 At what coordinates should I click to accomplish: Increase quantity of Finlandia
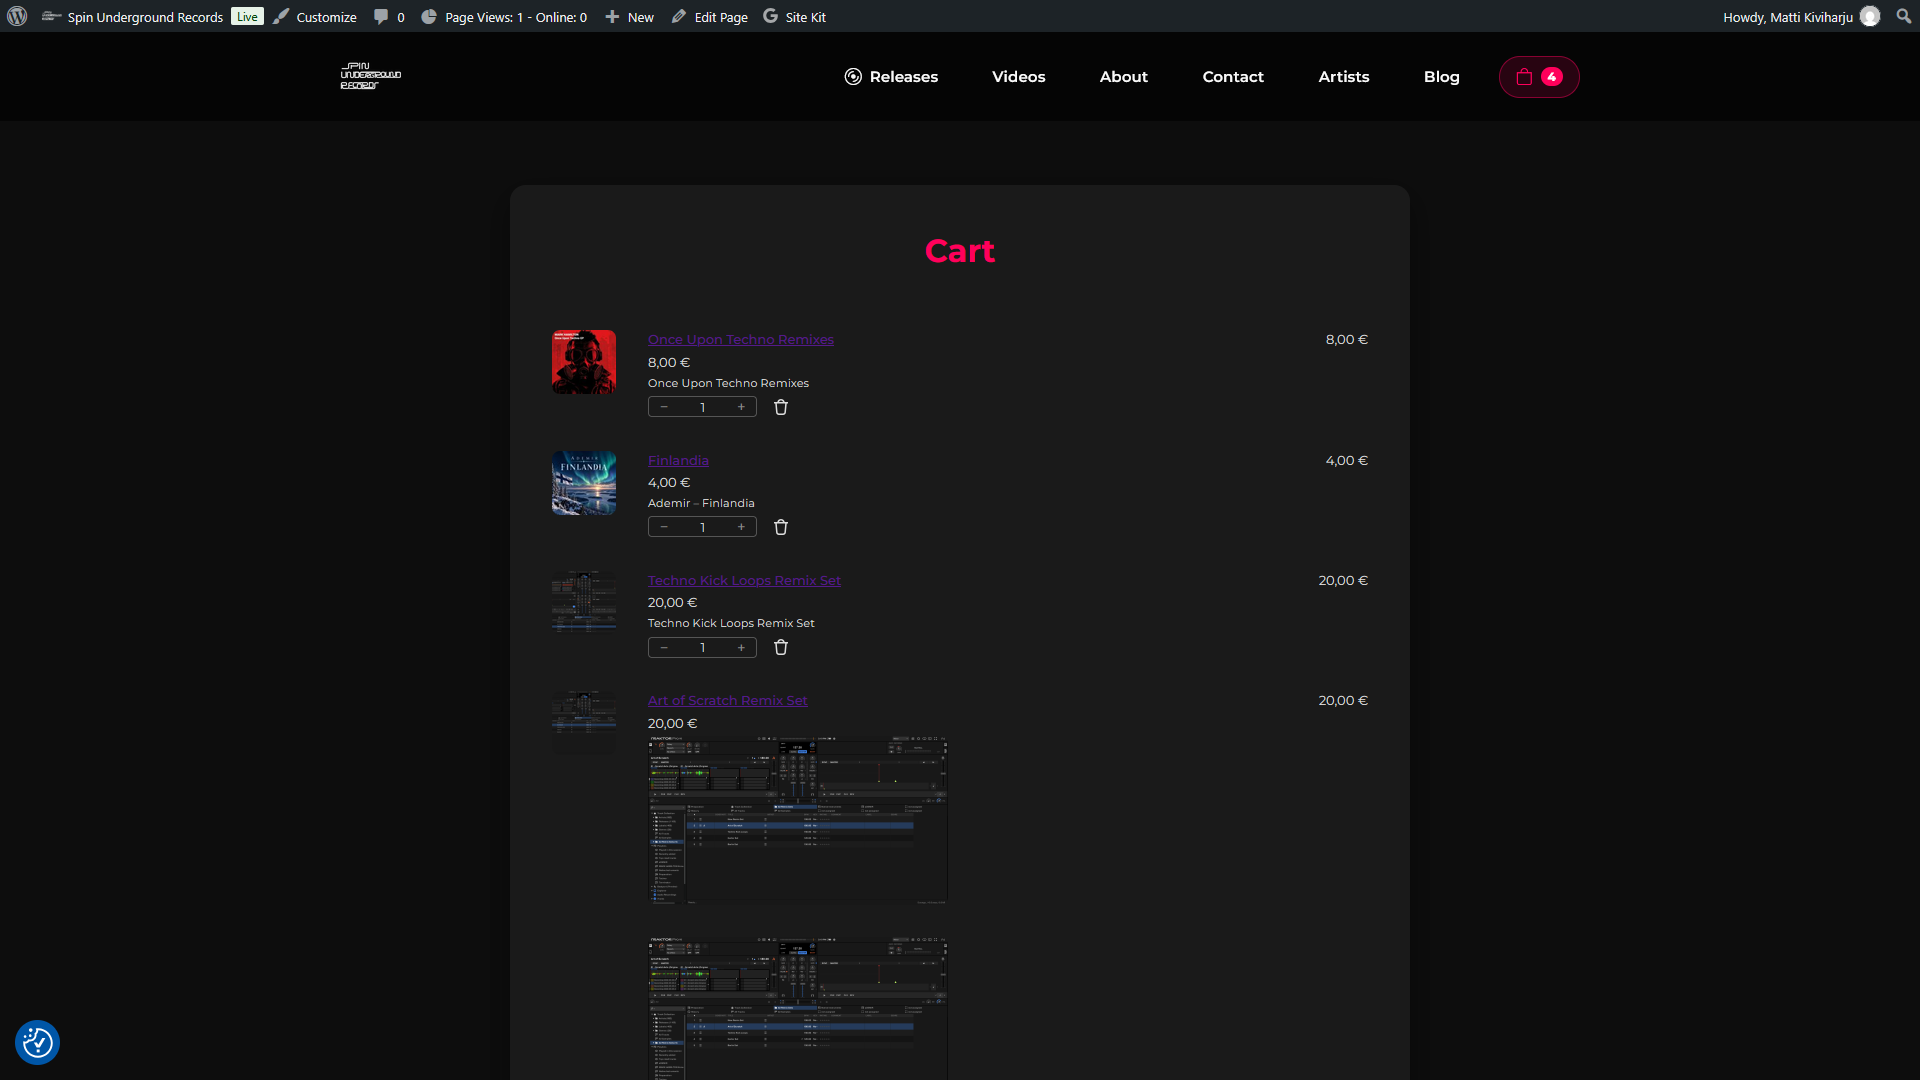click(x=741, y=527)
